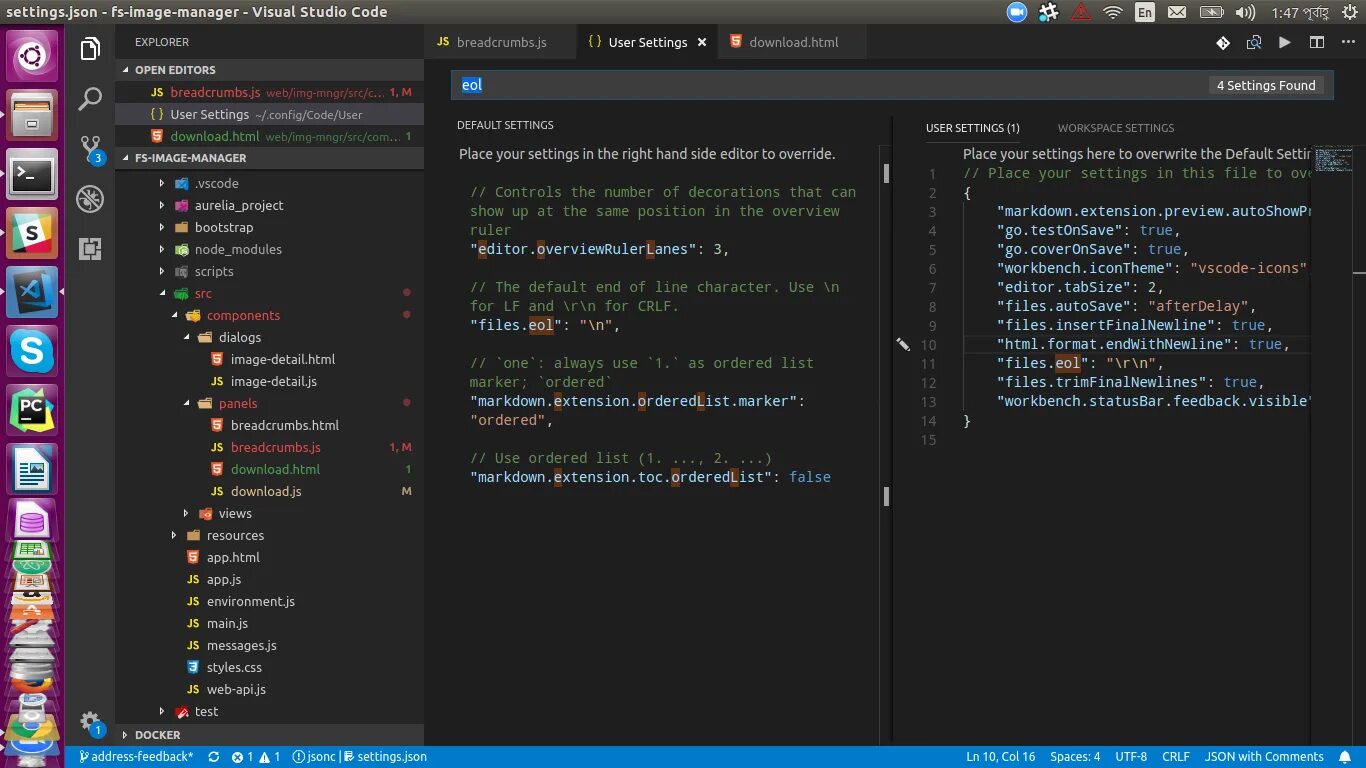Change line ending via CRLF status item
The width and height of the screenshot is (1366, 768).
[1176, 757]
